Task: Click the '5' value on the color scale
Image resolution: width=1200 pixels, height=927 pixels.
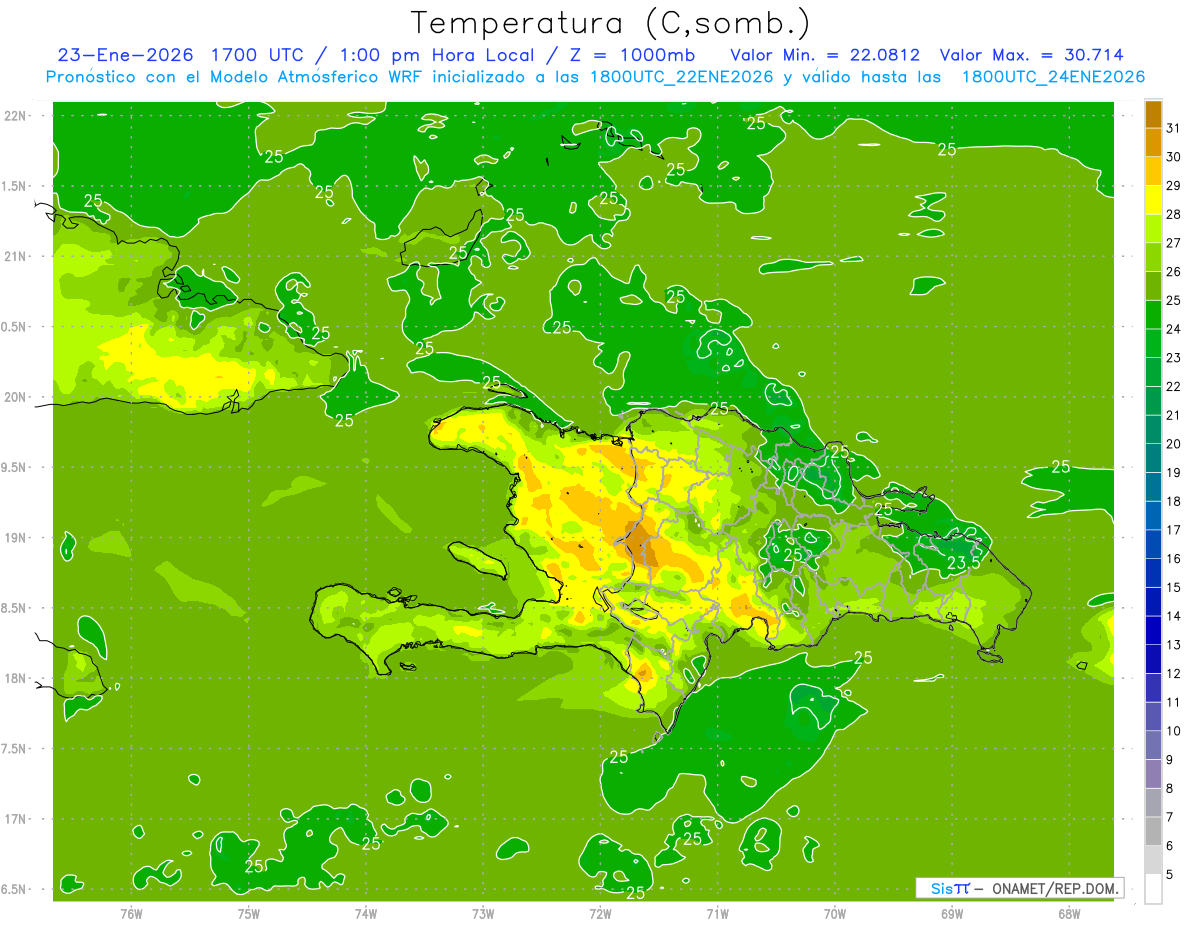Action: pyautogui.click(x=1170, y=875)
